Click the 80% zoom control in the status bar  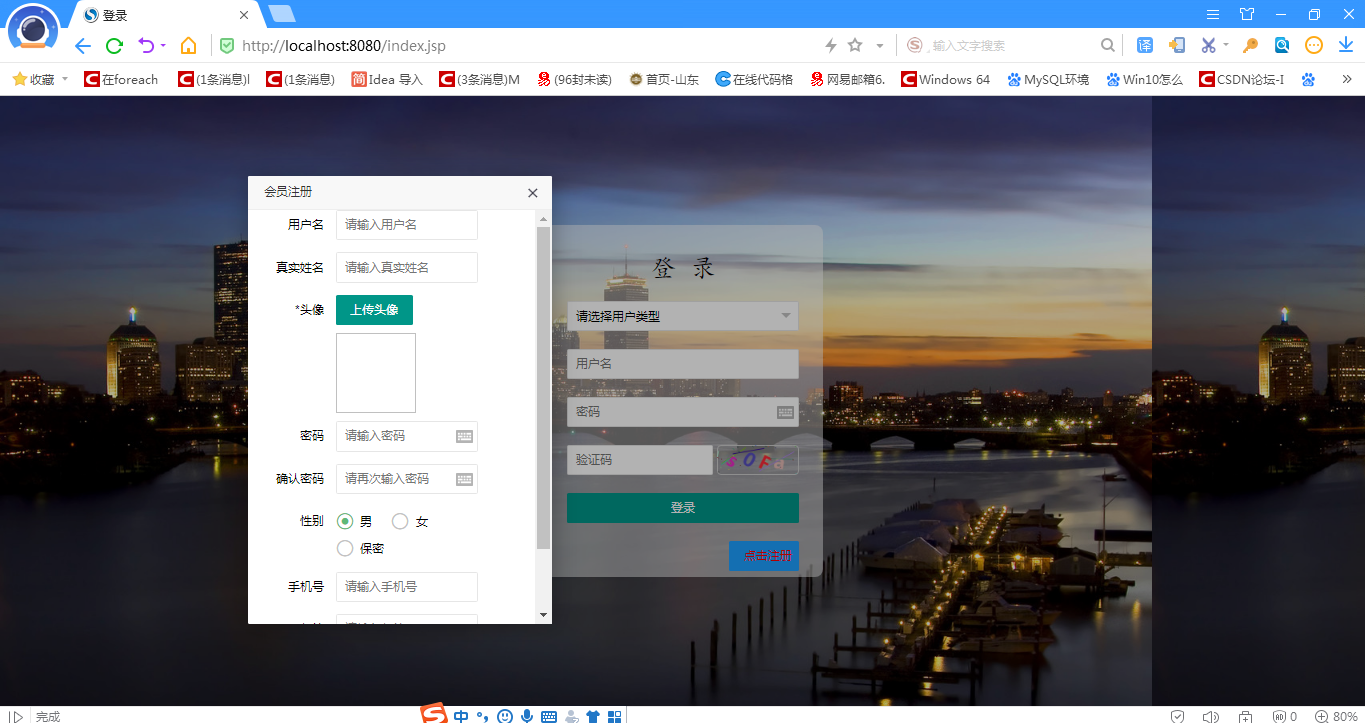point(1336,716)
